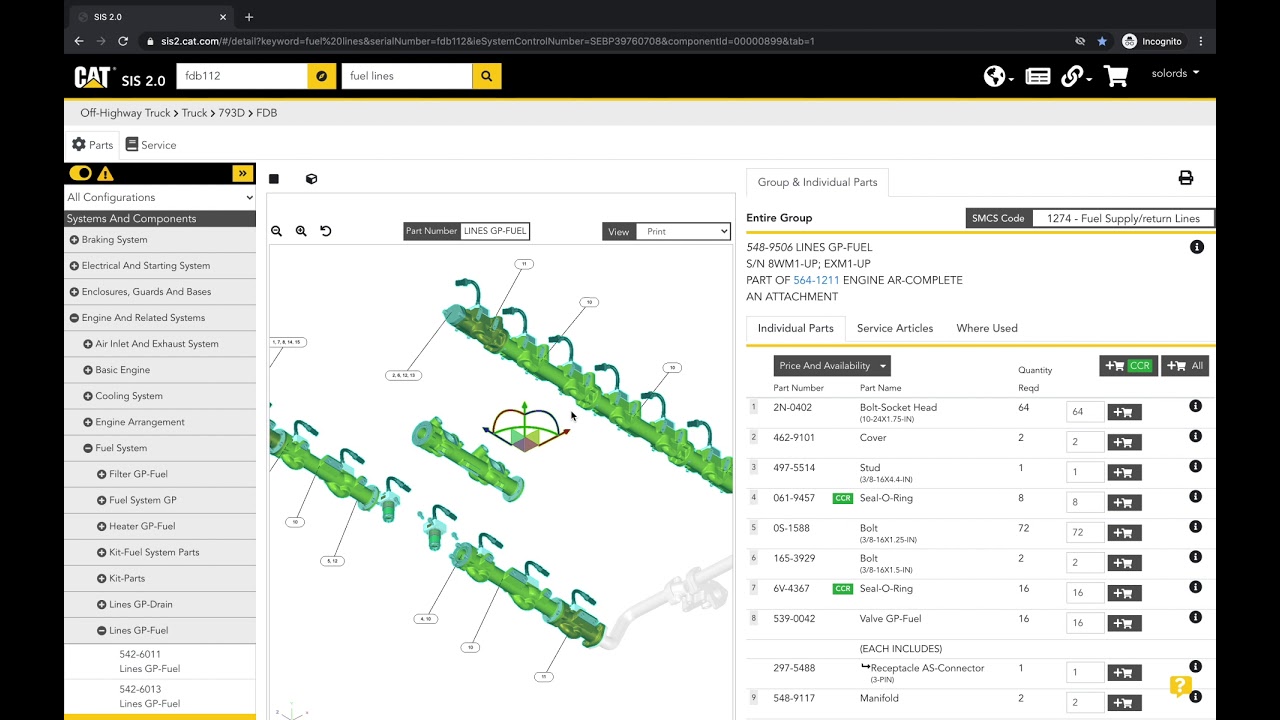Add 2N-0402 Bolt-Socket Head to cart
This screenshot has height=720, width=1280.
click(x=1124, y=412)
